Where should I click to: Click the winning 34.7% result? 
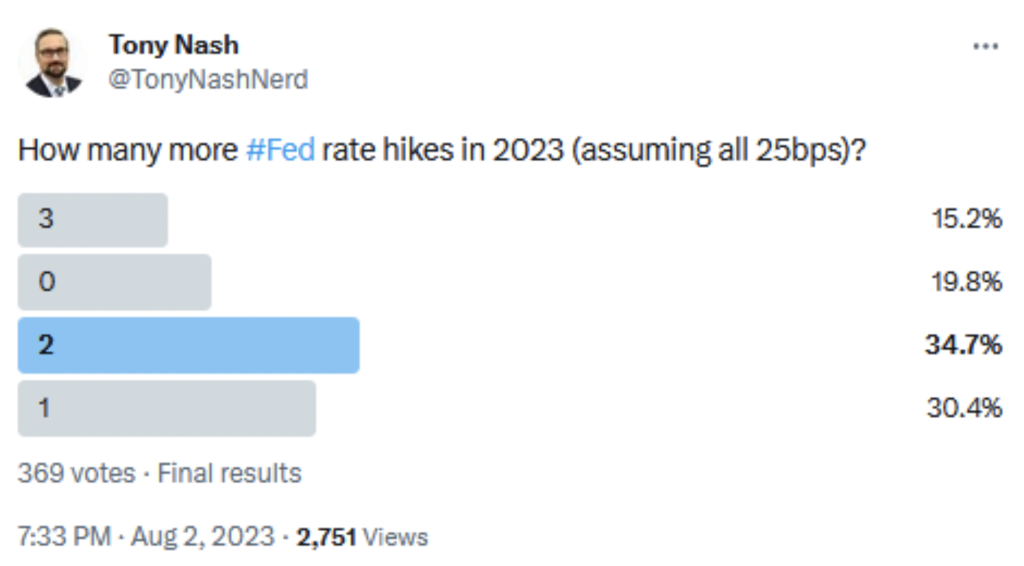coord(963,345)
